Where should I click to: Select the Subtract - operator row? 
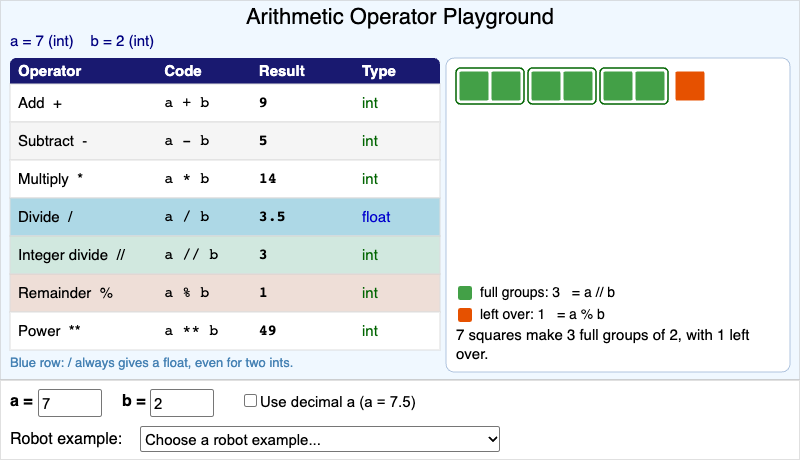[225, 141]
